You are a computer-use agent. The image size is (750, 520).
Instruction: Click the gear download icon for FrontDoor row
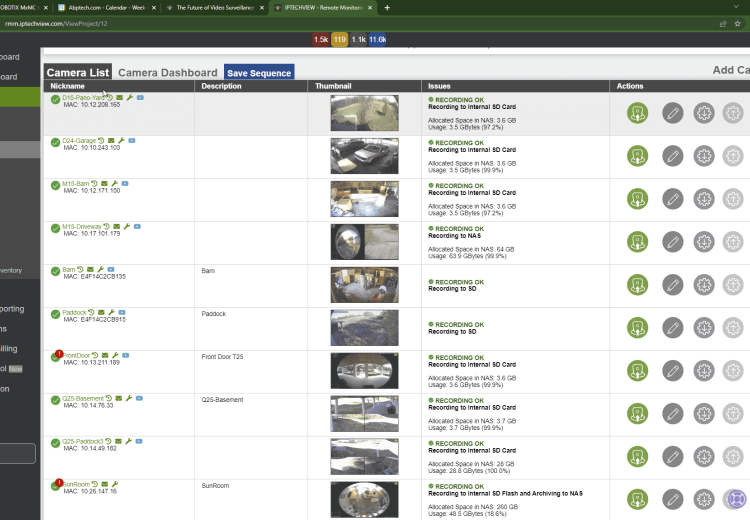point(704,371)
